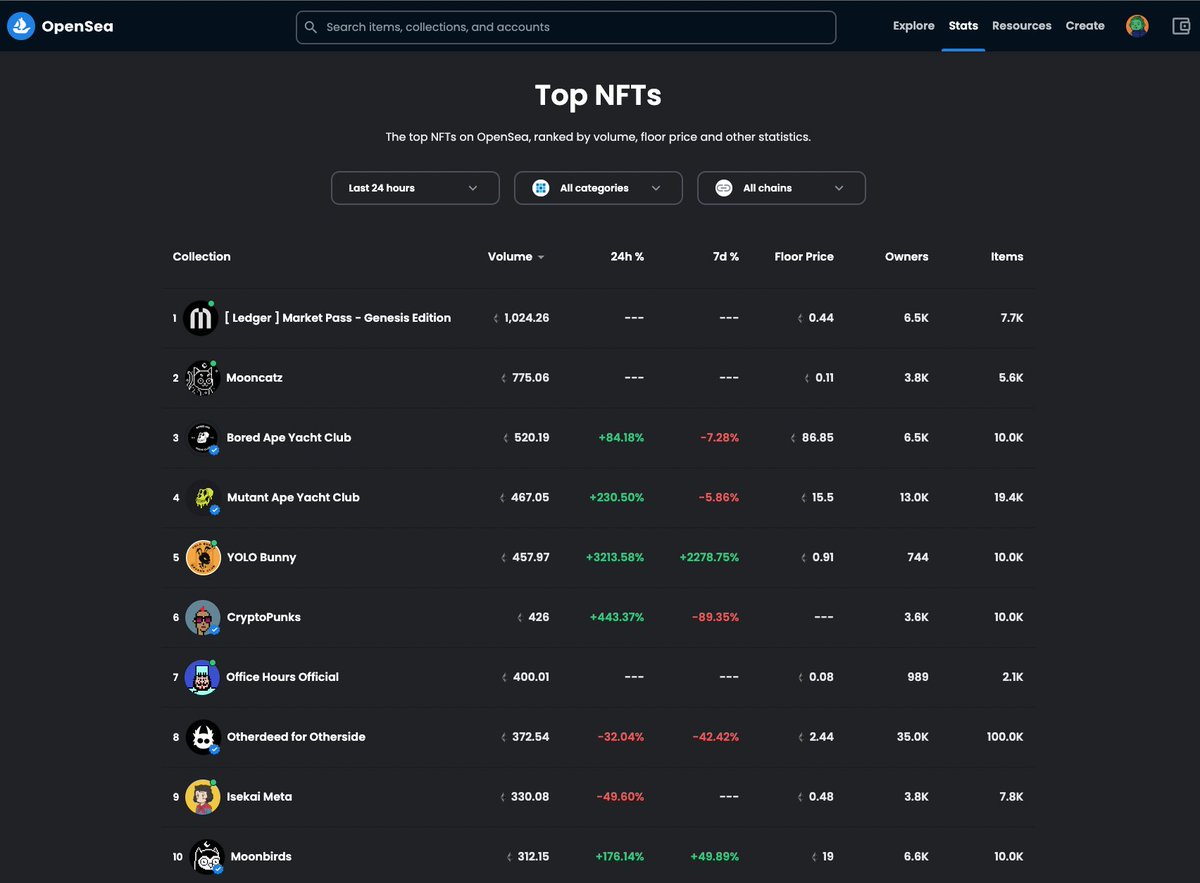Open the Ledger Market Pass Genesis Edition collection

point(338,318)
